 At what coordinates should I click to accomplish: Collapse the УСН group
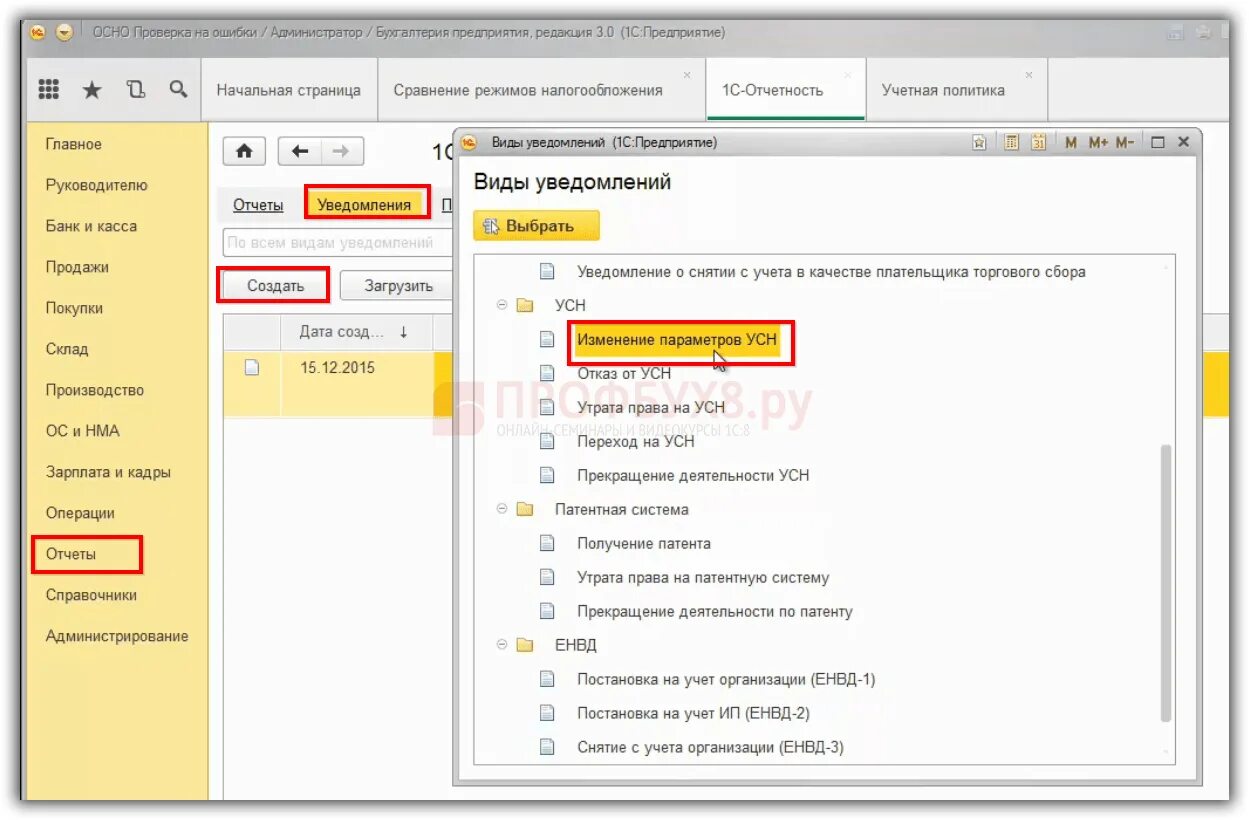[502, 305]
